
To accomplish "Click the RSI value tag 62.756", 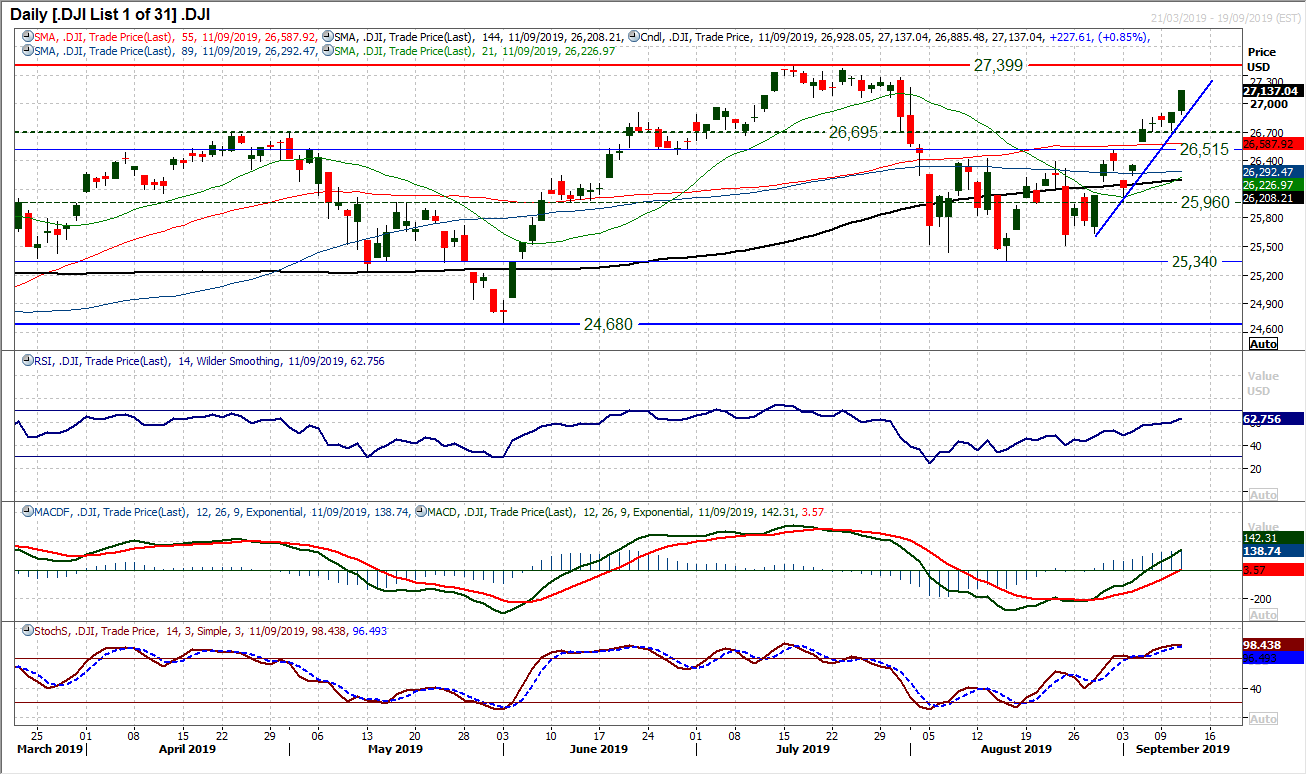I will click(x=1272, y=420).
